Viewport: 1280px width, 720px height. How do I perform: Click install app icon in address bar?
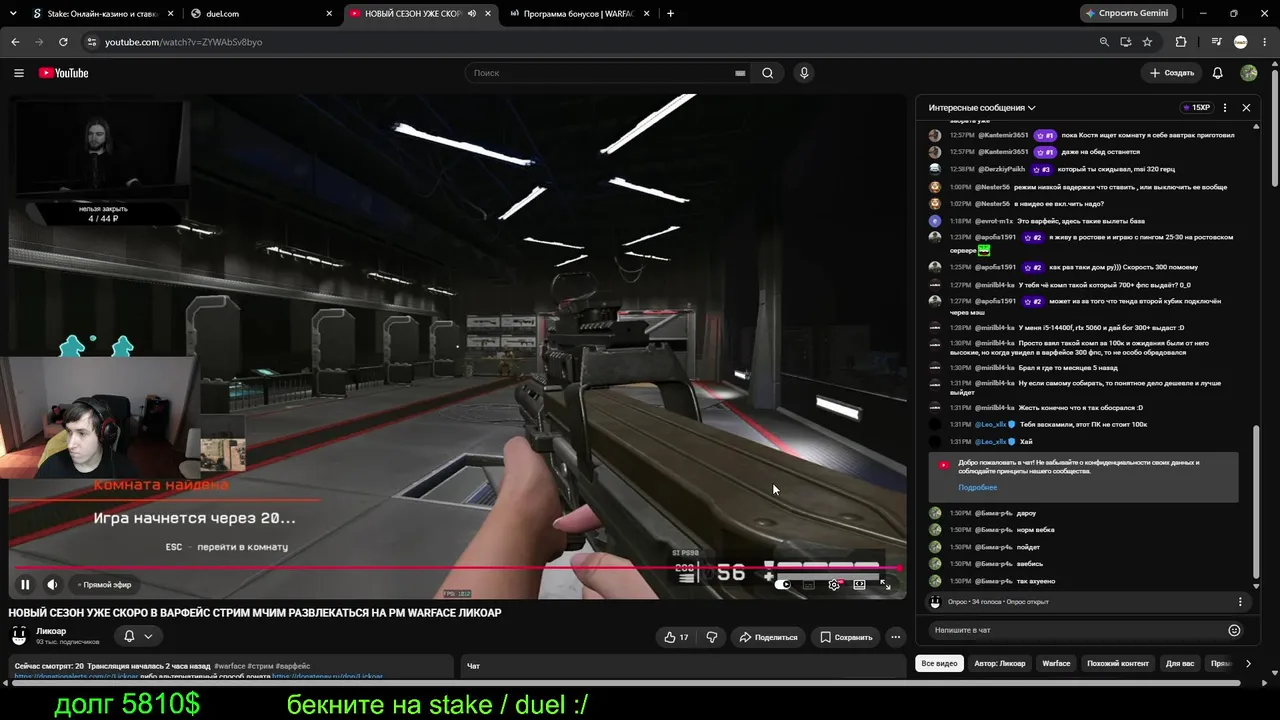click(x=1125, y=42)
